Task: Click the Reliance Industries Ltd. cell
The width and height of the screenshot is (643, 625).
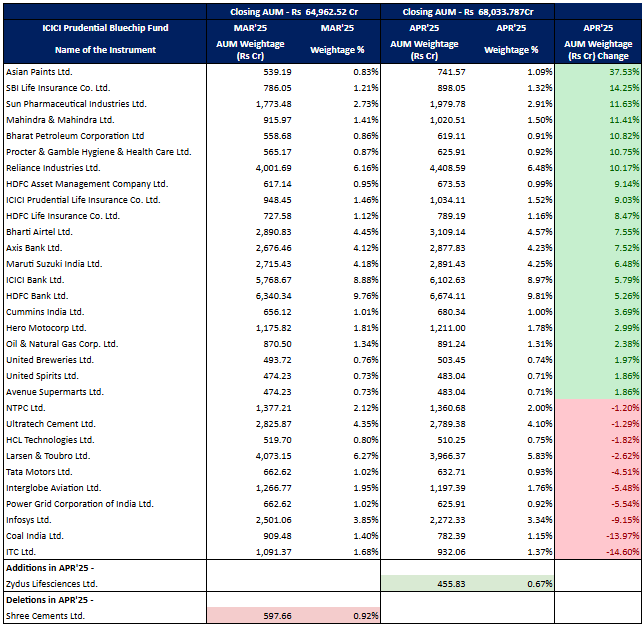Action: [53, 168]
